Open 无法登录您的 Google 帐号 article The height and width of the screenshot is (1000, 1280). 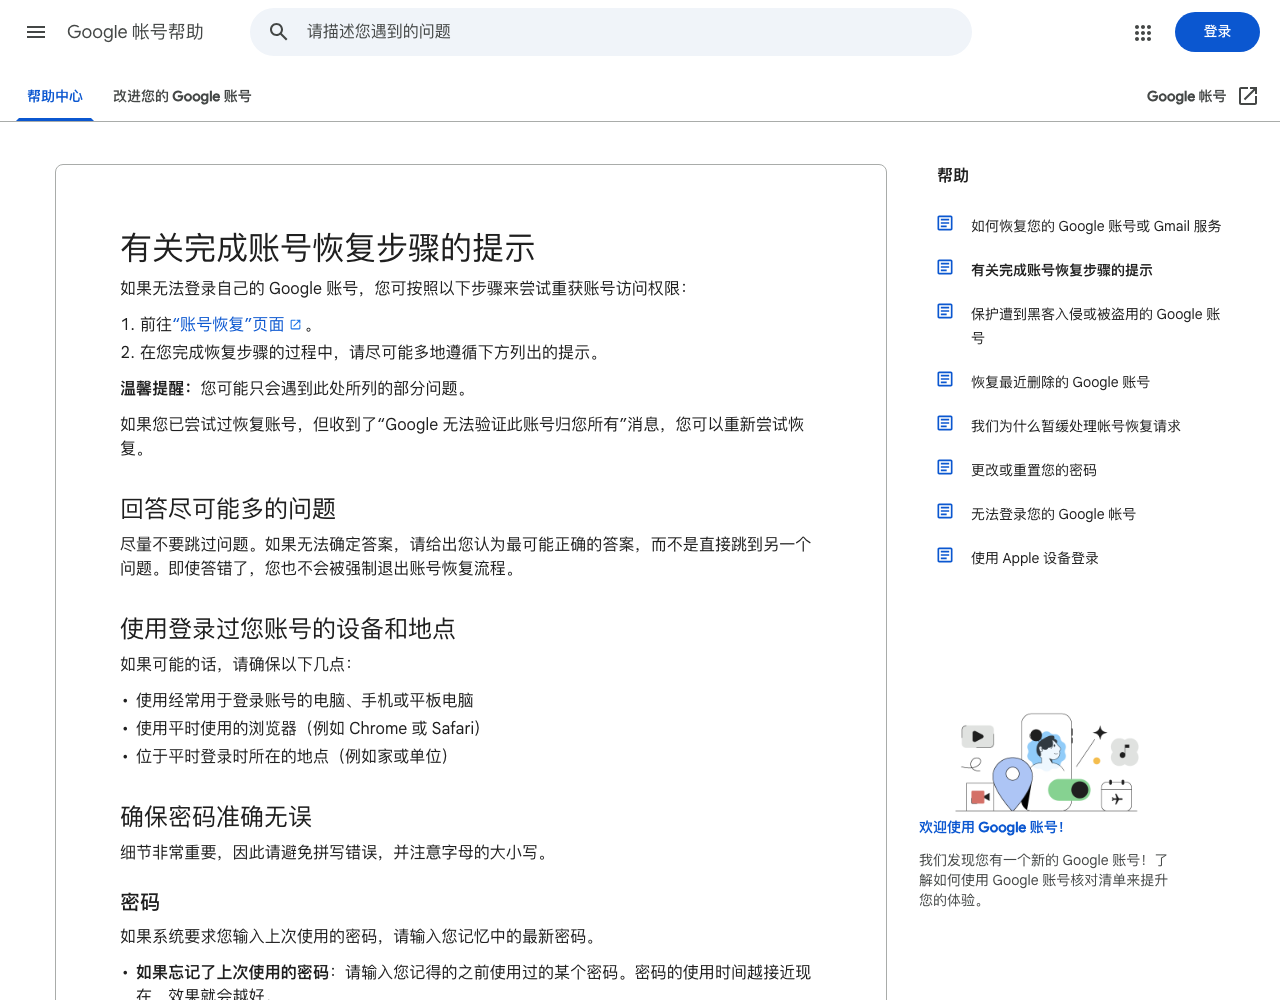1053,514
